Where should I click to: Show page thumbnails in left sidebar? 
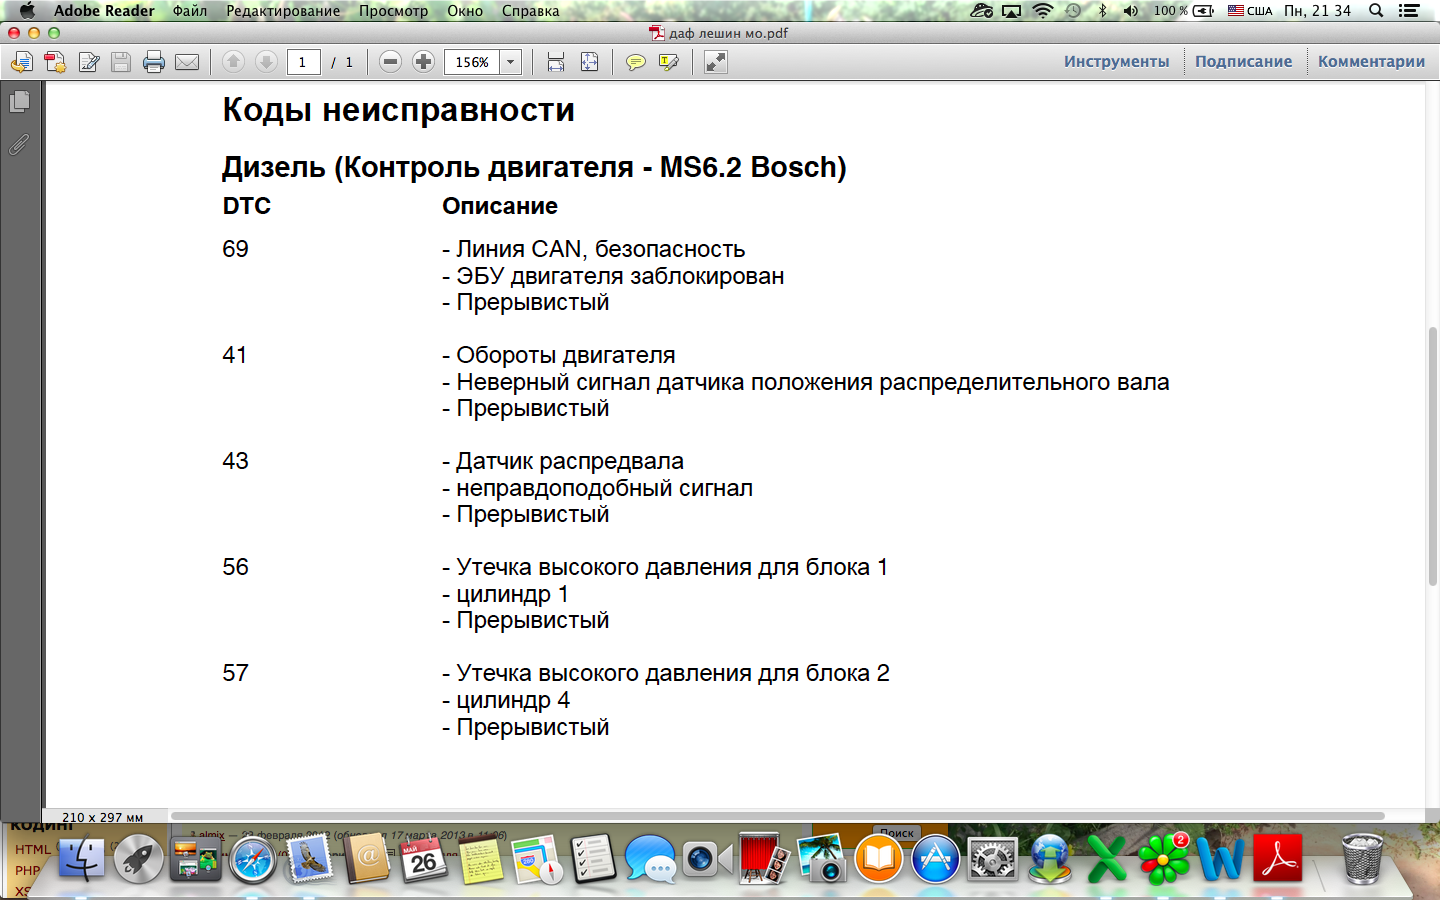[x=19, y=101]
